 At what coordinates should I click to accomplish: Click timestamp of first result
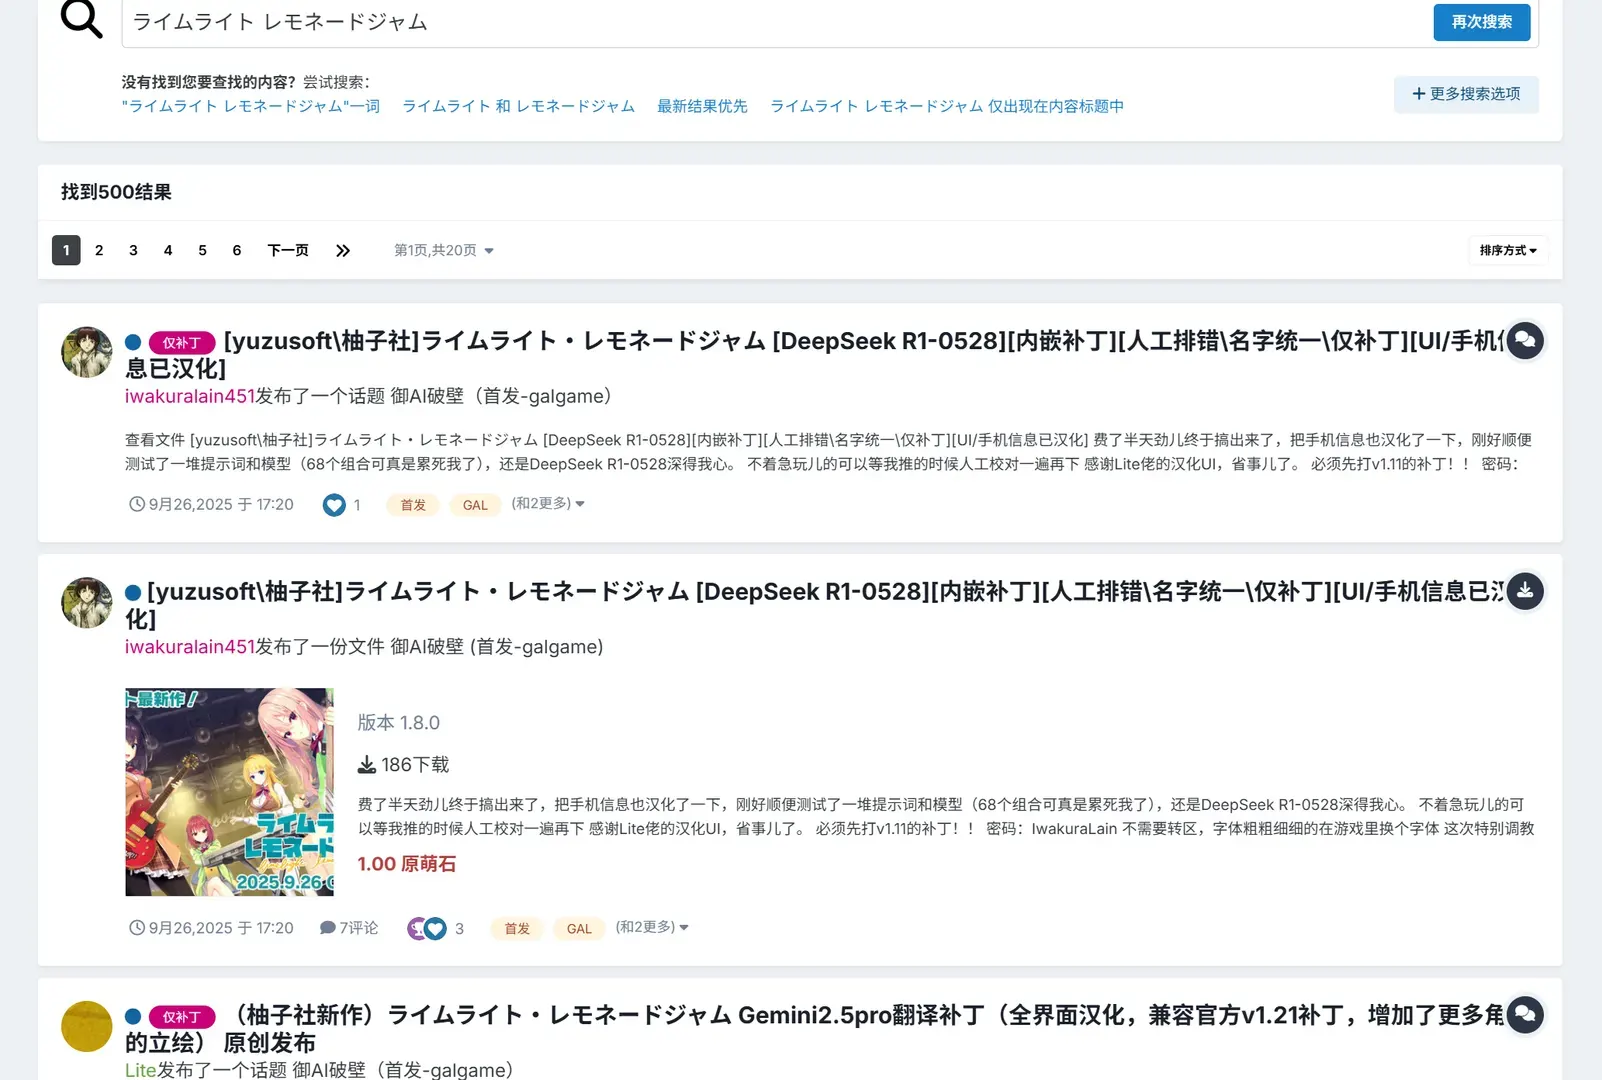pyautogui.click(x=211, y=505)
